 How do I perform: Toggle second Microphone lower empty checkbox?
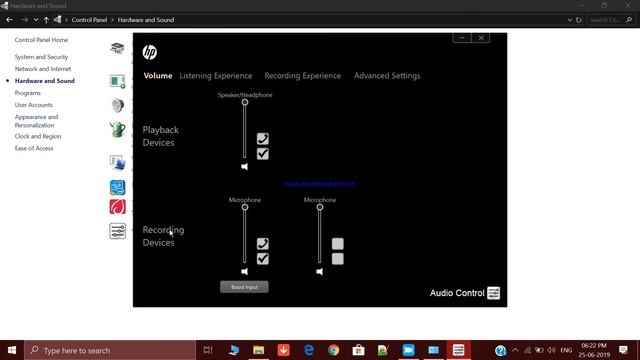point(338,259)
